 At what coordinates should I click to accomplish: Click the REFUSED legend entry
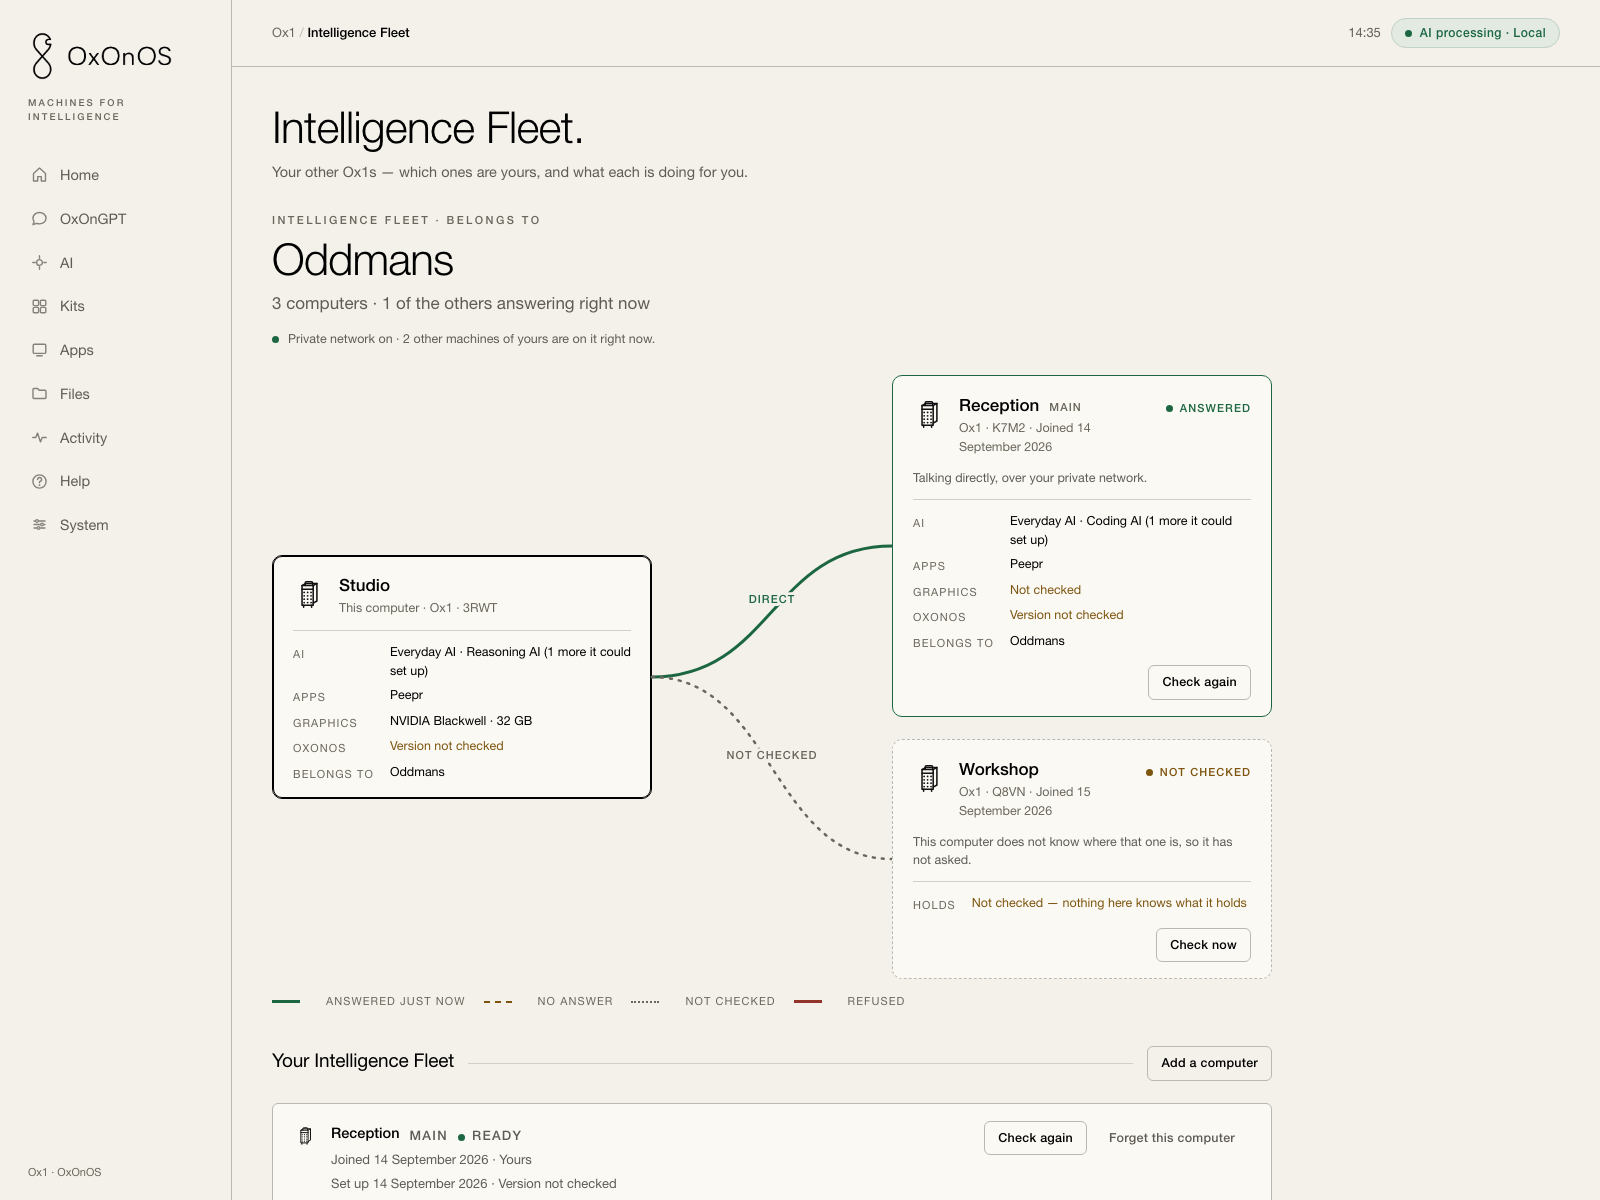click(x=849, y=1001)
